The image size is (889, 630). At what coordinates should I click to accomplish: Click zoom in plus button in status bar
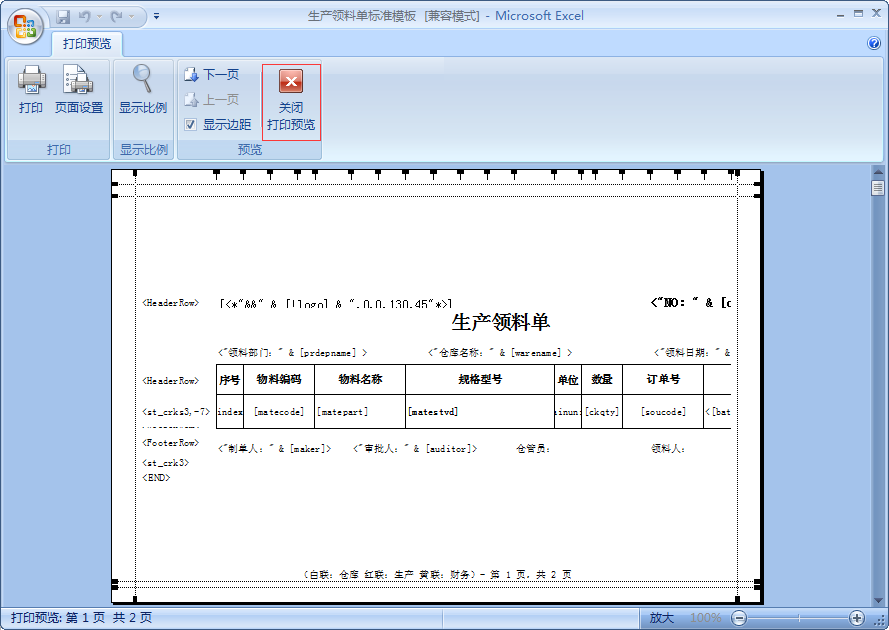pyautogui.click(x=857, y=618)
